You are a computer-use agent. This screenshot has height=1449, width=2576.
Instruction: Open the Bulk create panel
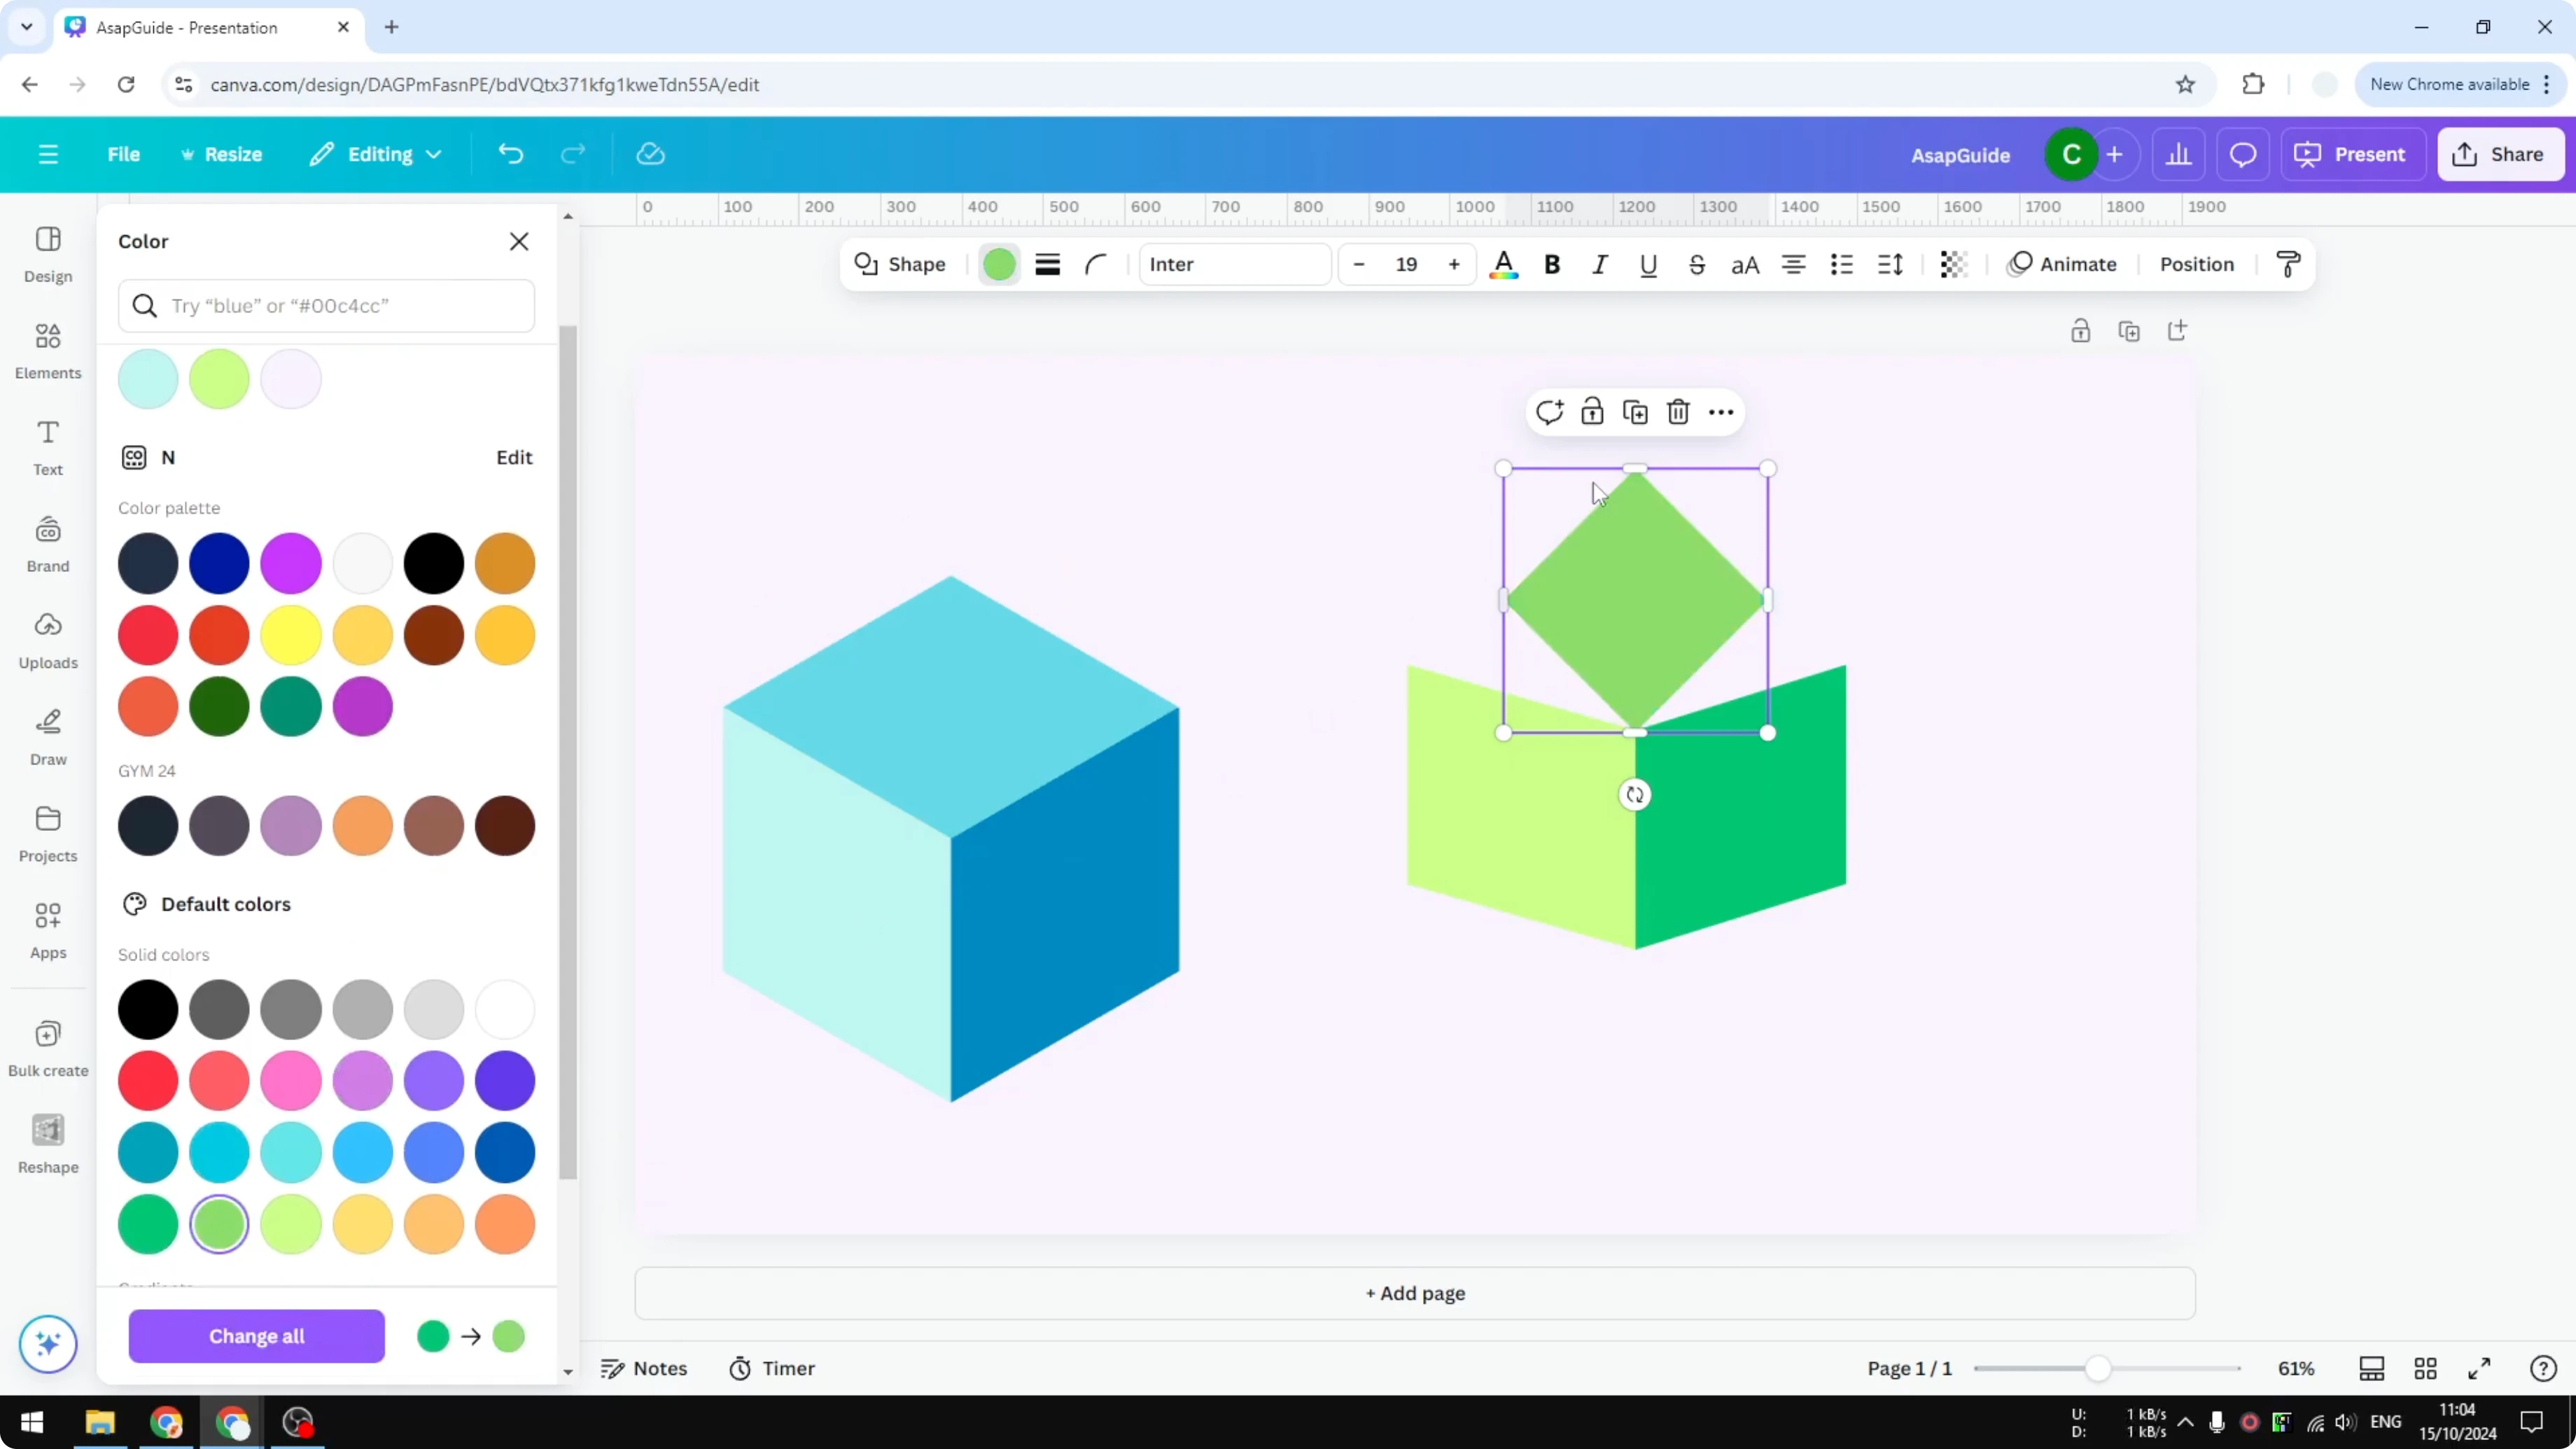pos(47,1046)
